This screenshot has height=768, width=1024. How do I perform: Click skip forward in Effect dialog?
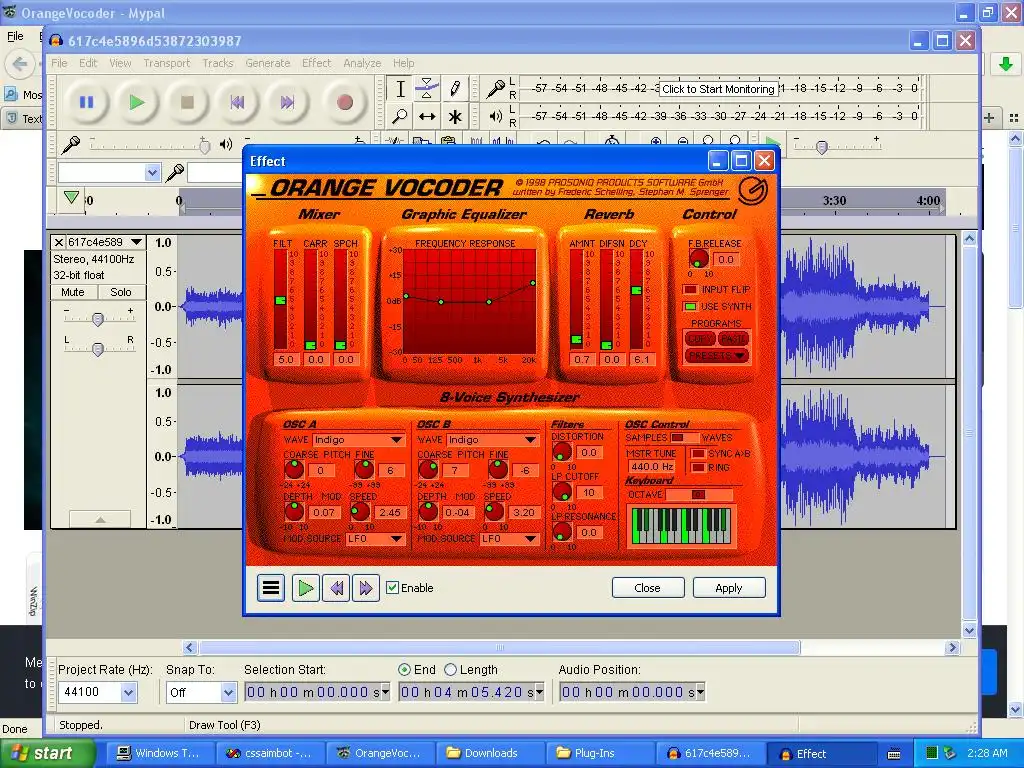365,588
